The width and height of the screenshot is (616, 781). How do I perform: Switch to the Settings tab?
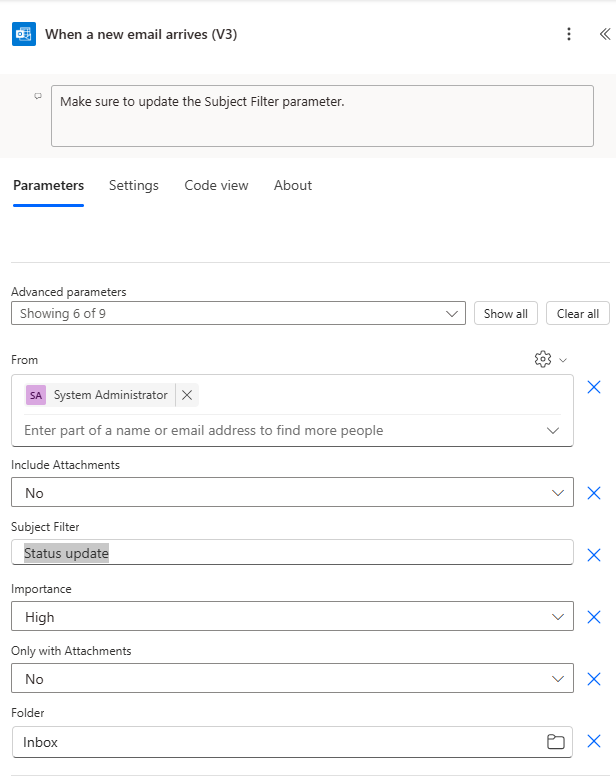pos(133,185)
